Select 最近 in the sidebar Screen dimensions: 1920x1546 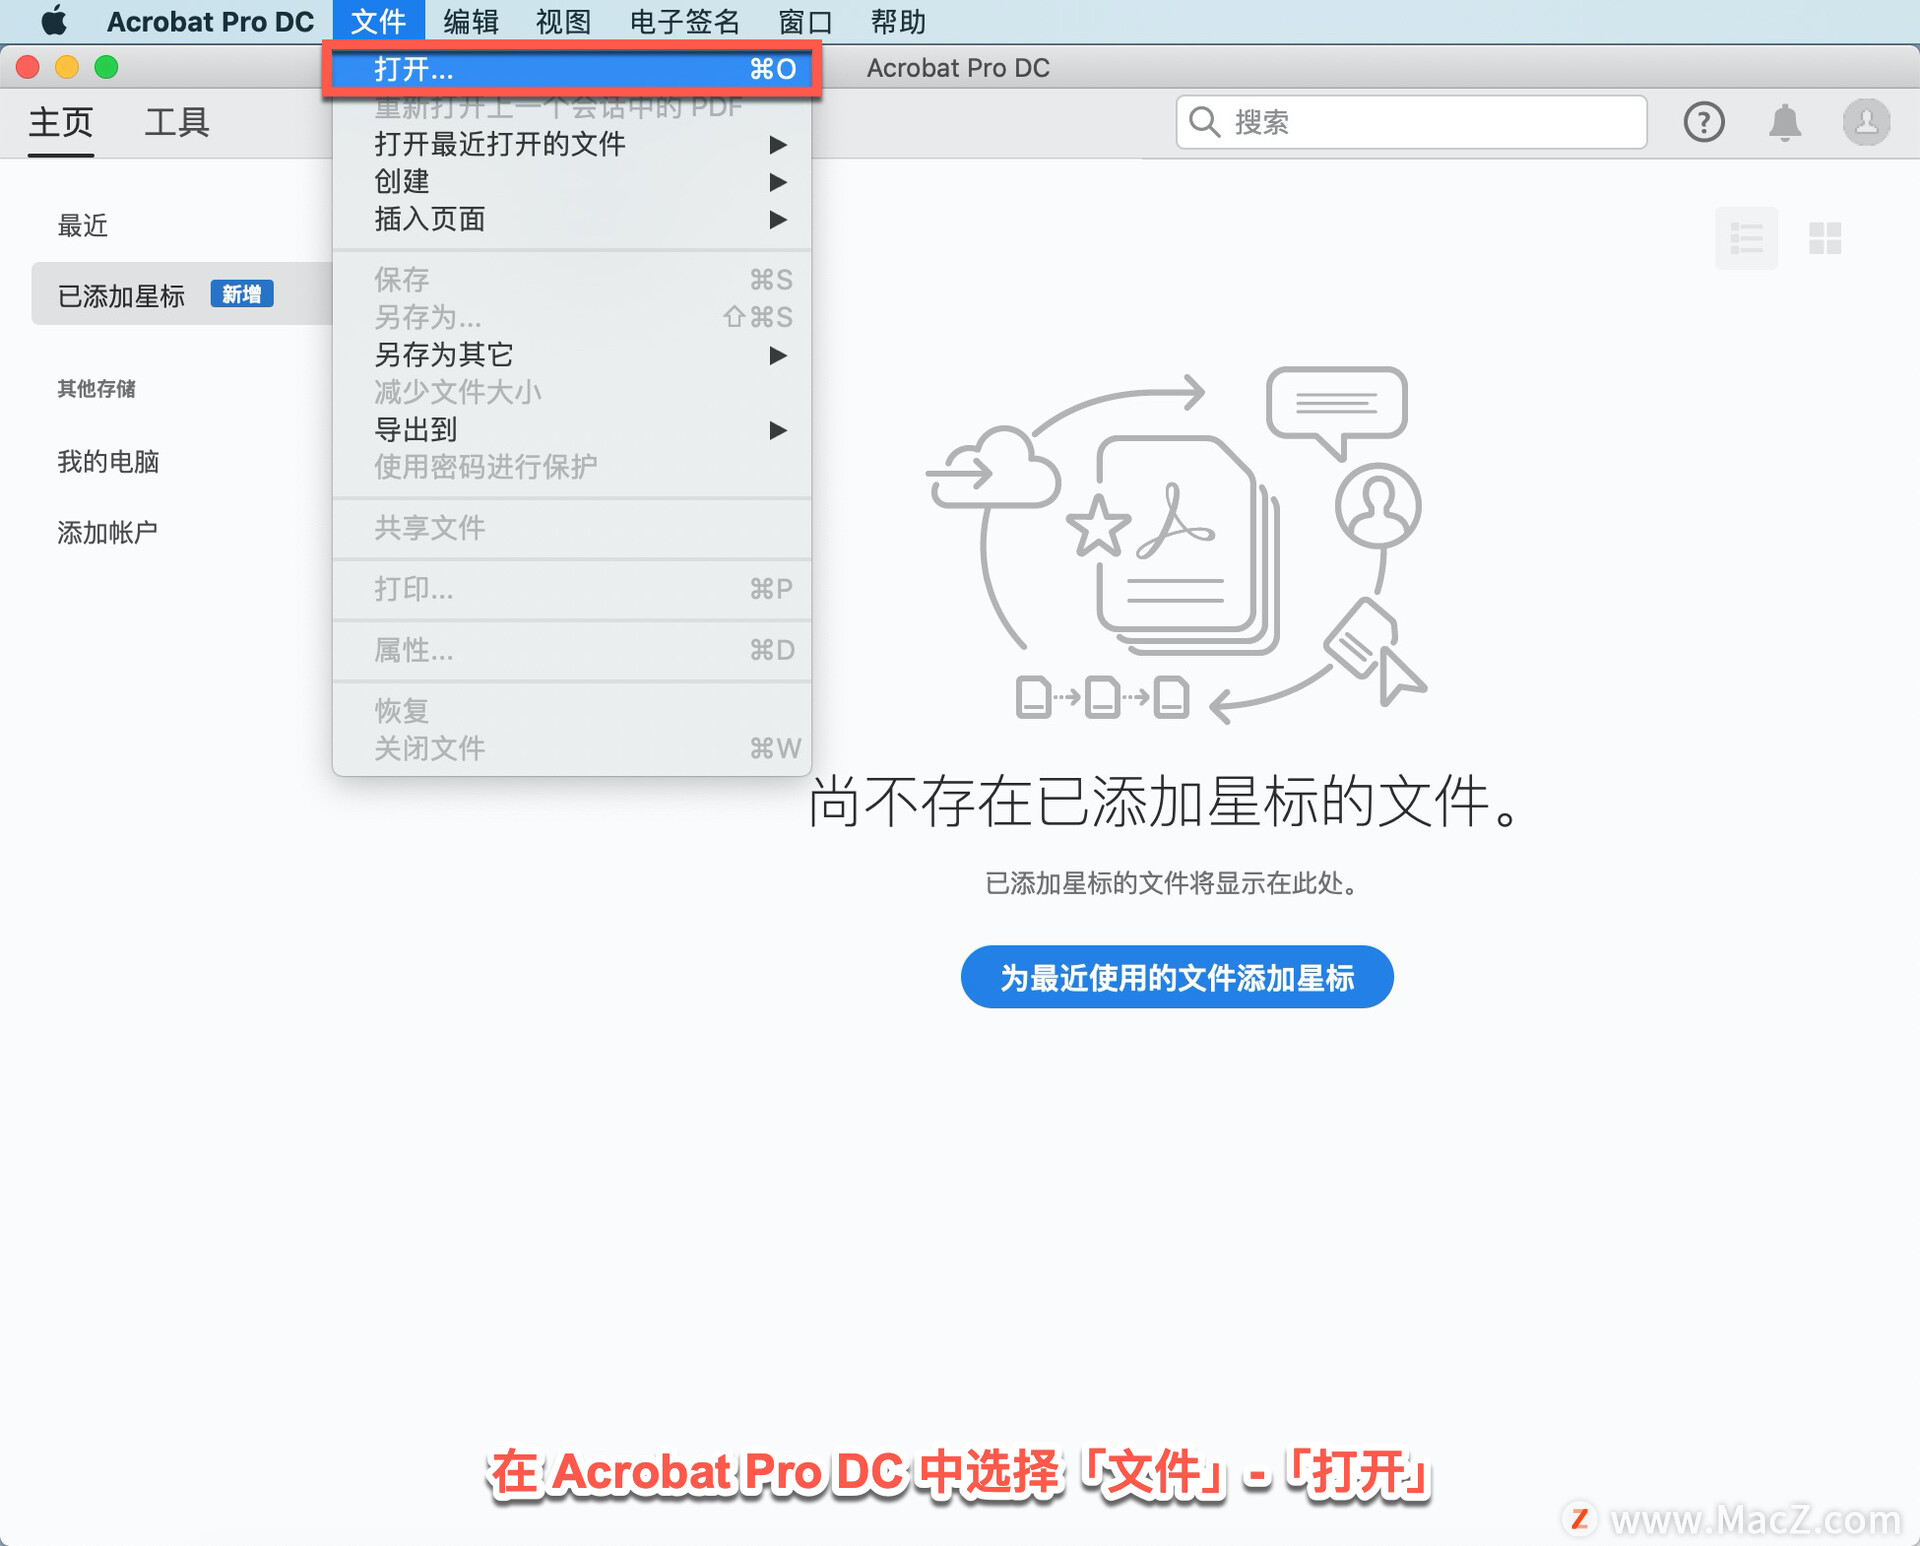[x=82, y=226]
